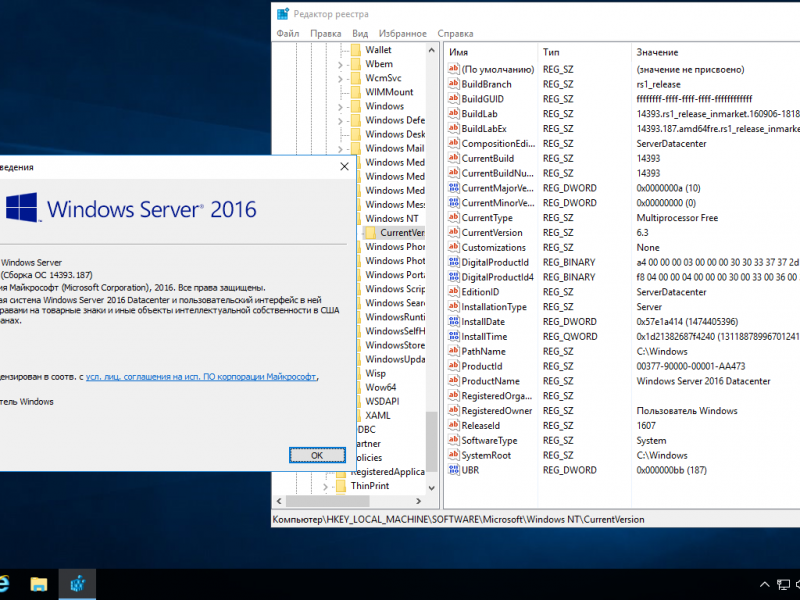Image resolution: width=800 pixels, height=600 pixels.
Task: Click the tree's horizontal scrollbar left arrow
Action: coord(279,501)
